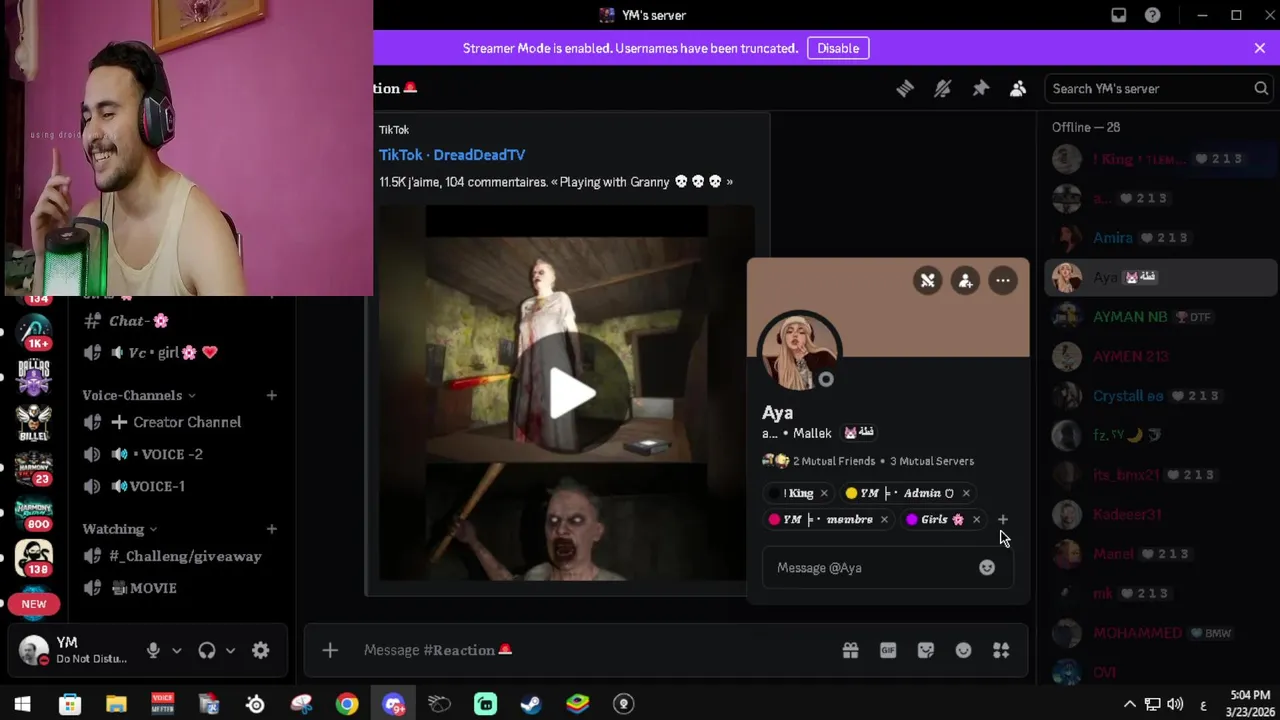Screen dimensions: 1280x720
Task: Click the plus attachment button beside message box
Action: click(x=330, y=650)
